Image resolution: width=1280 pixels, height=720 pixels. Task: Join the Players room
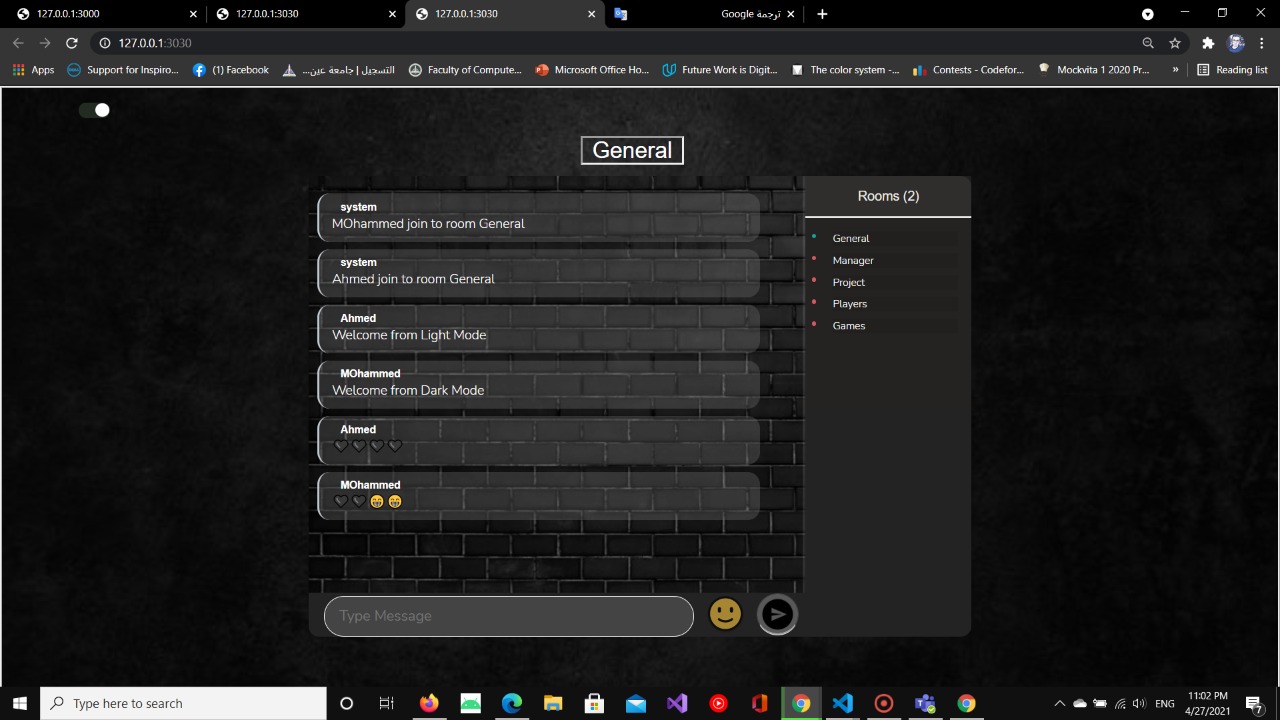850,304
